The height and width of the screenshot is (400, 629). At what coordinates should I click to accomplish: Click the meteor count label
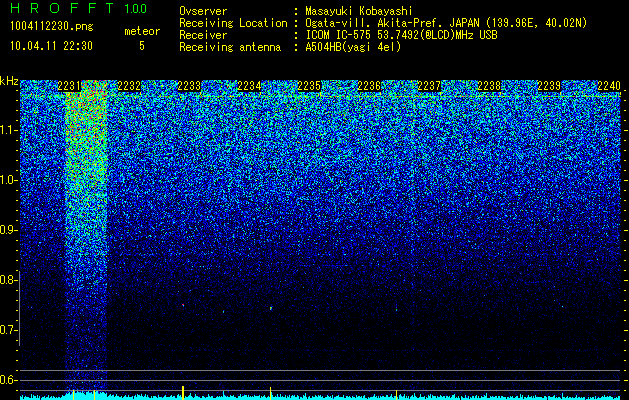pos(142,31)
